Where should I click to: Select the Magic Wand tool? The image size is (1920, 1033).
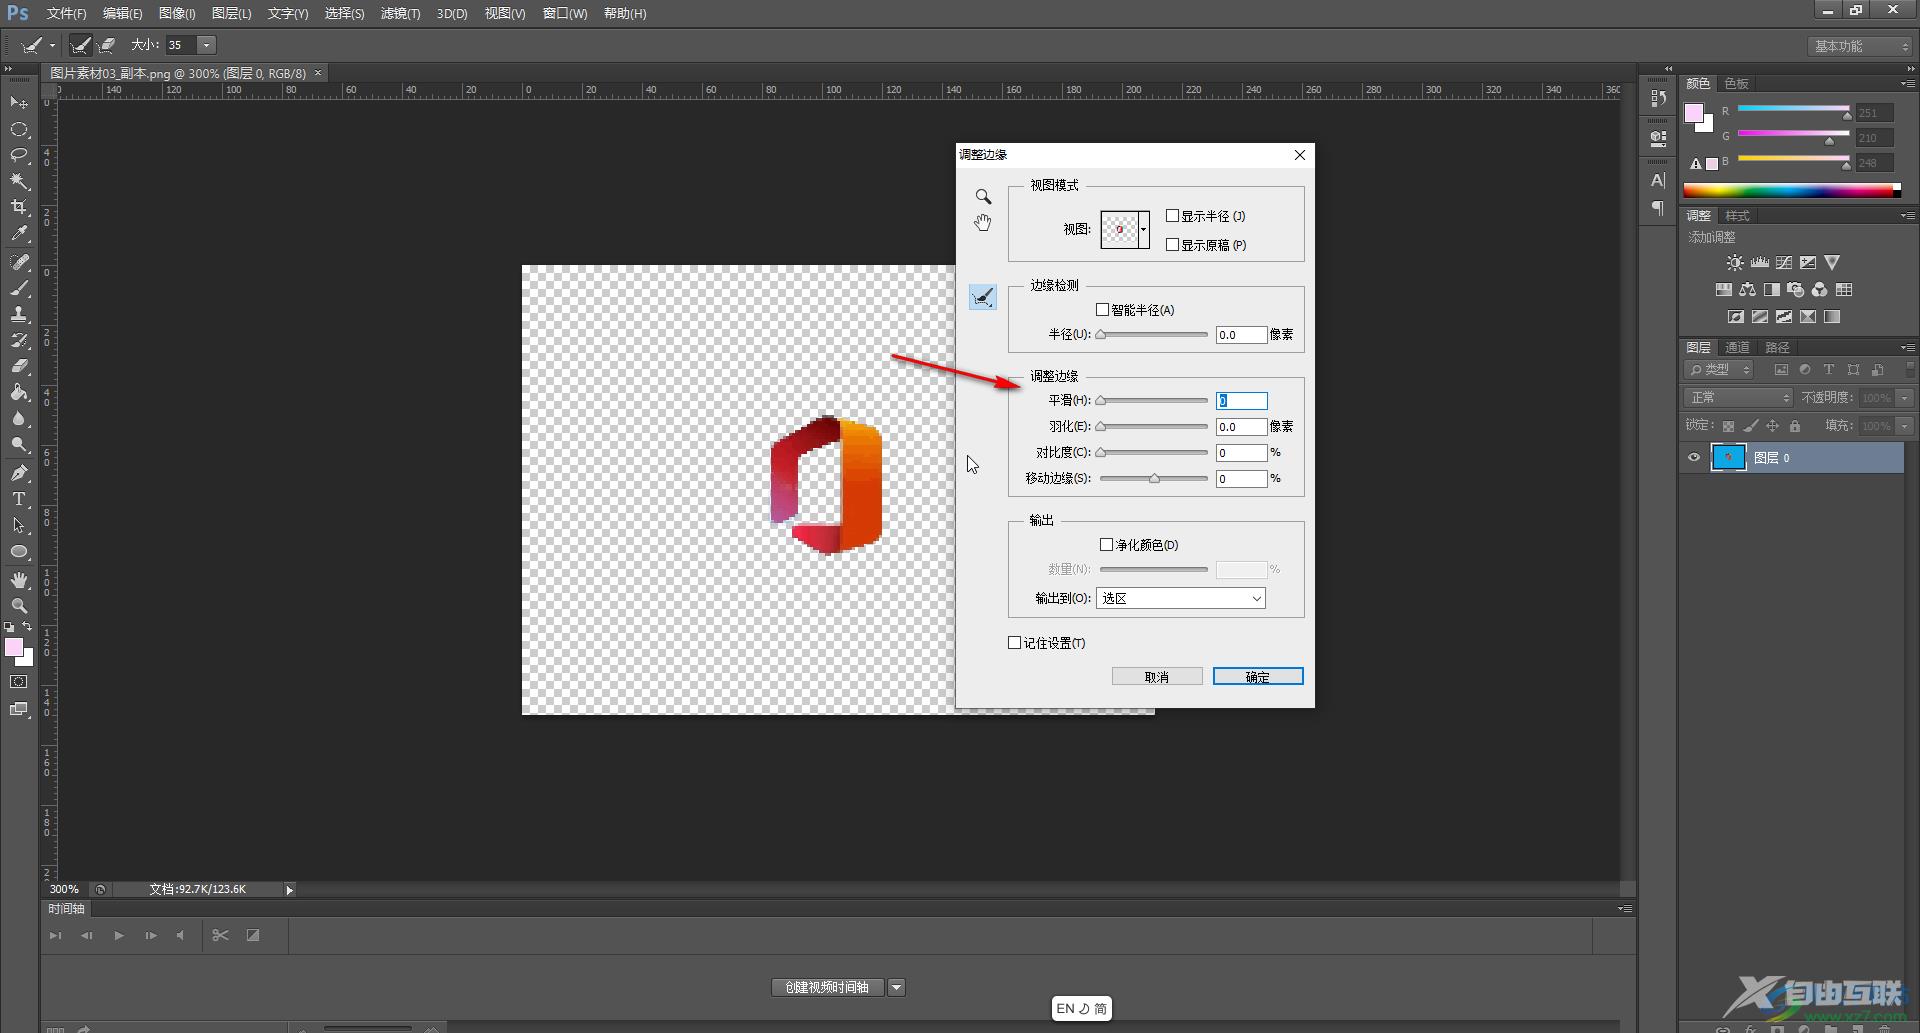19,181
